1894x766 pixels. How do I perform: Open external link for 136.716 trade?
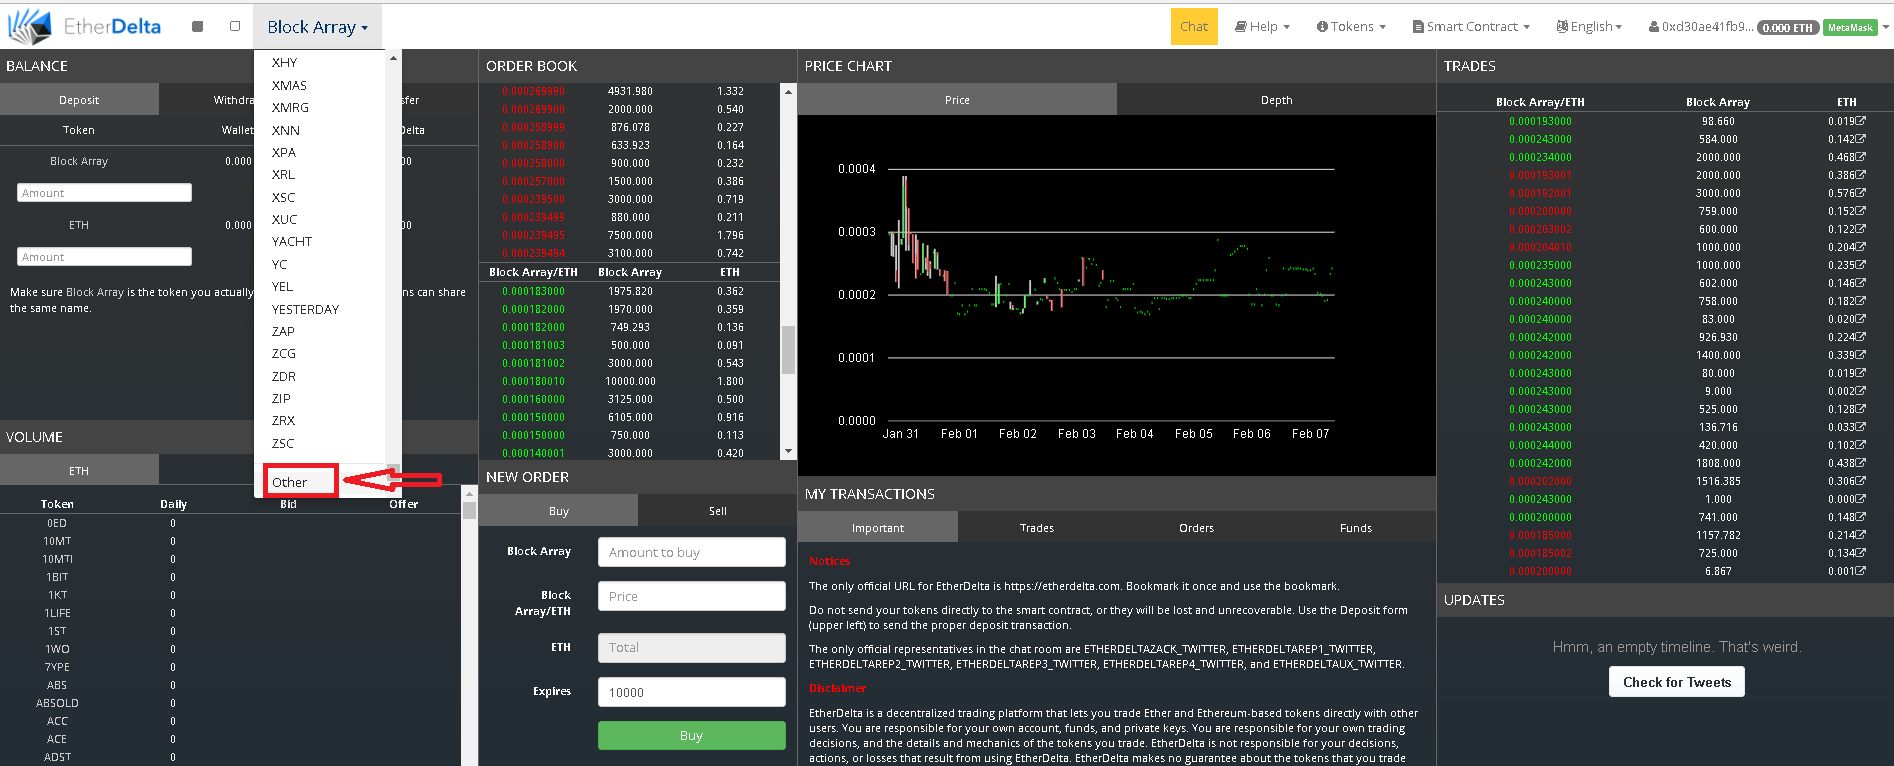(1861, 427)
